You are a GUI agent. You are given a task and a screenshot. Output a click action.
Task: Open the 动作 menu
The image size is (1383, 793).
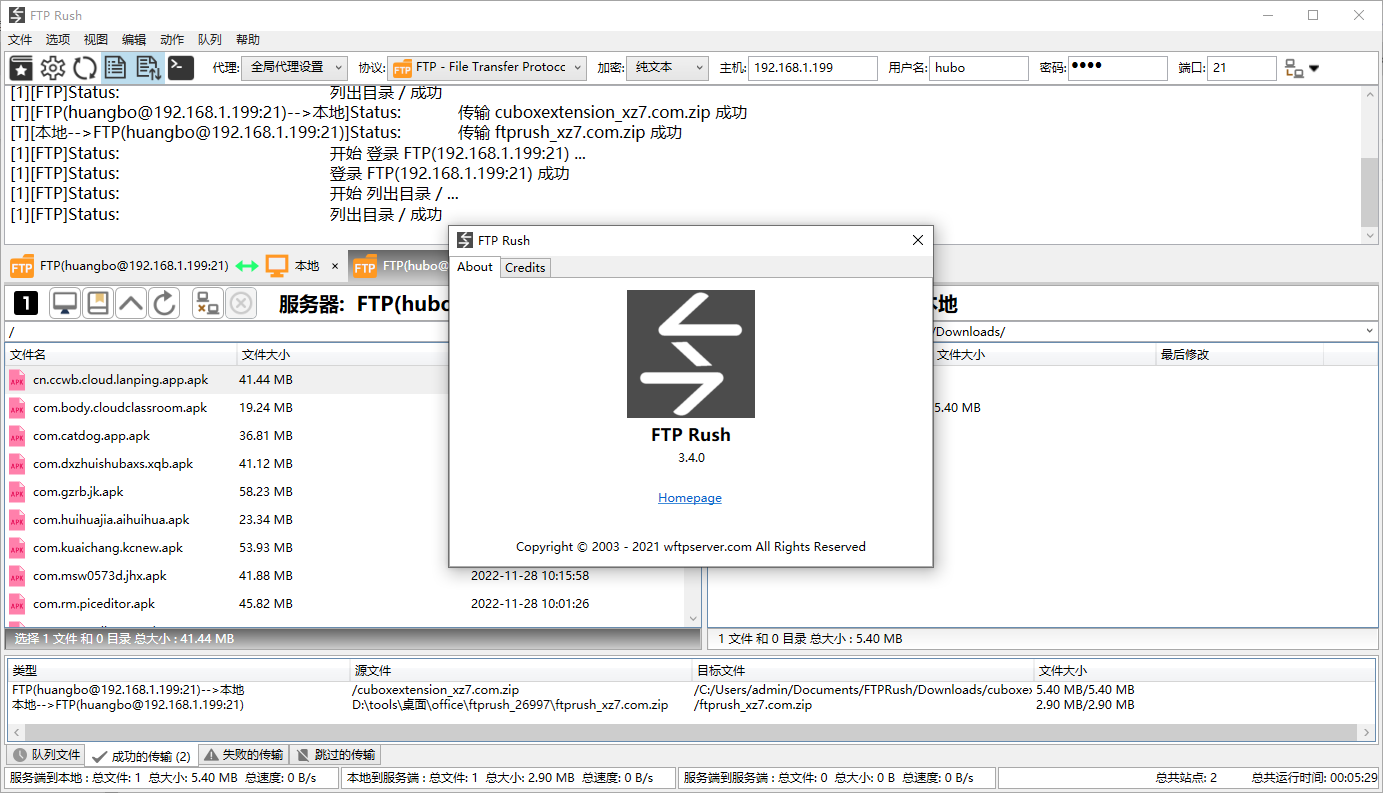point(172,40)
